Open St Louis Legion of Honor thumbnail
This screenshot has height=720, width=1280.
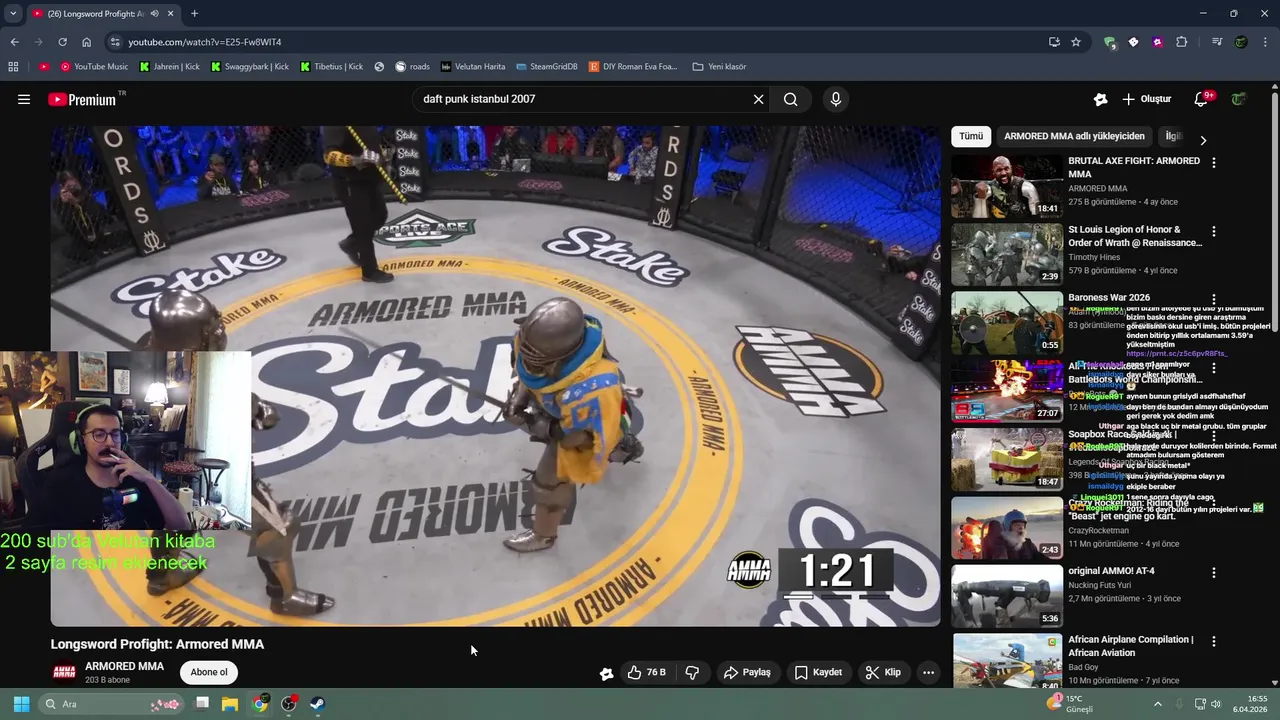point(1007,254)
